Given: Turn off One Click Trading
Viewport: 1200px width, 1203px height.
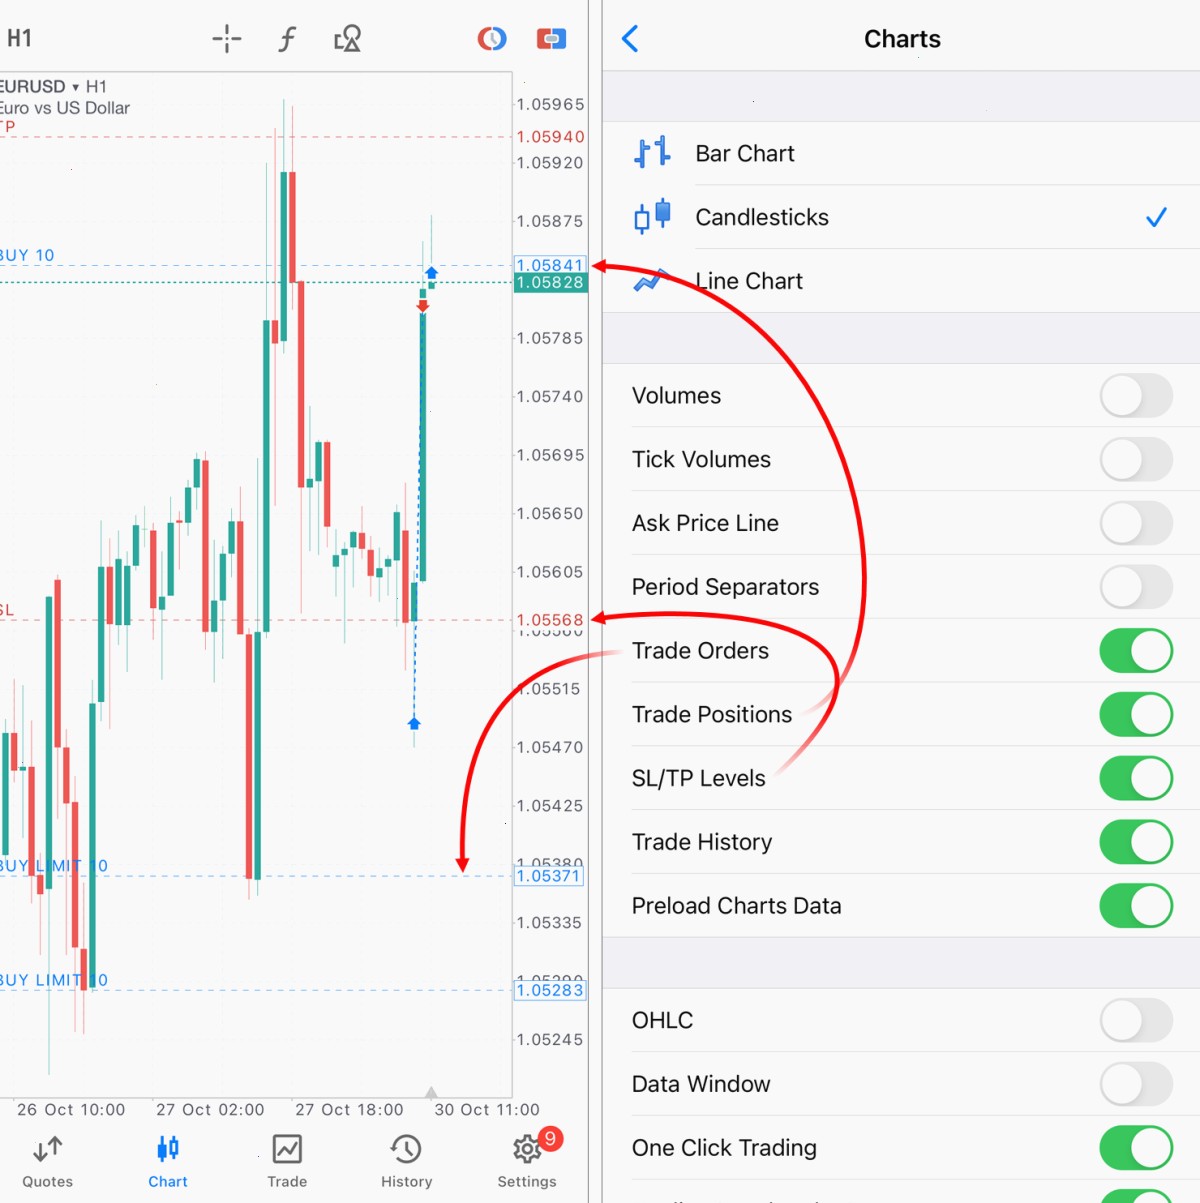Looking at the screenshot, I should 1136,1148.
